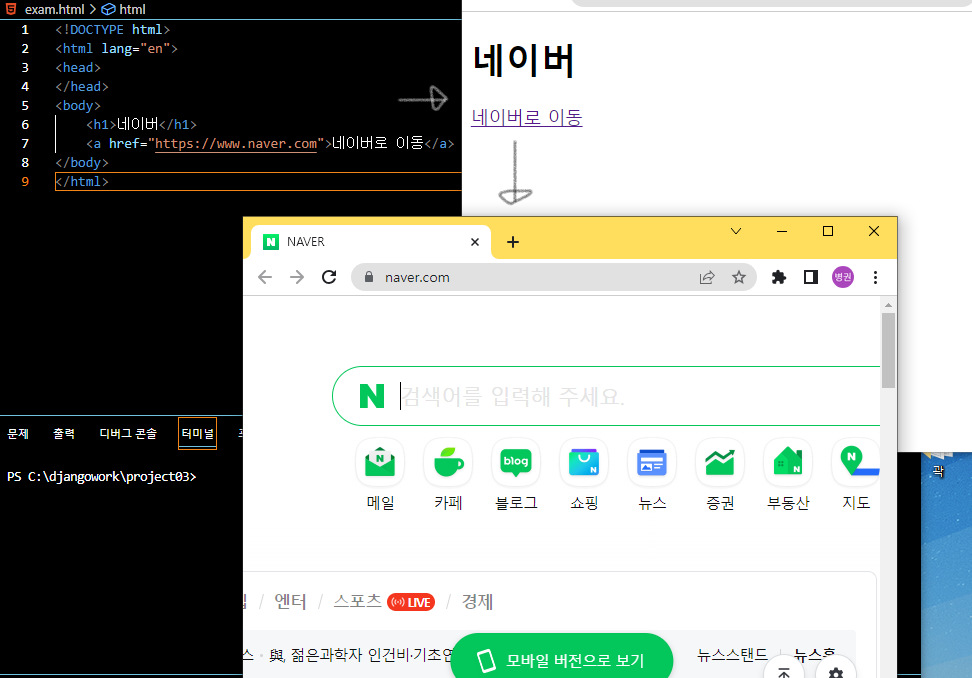The image size is (972, 678).
Task: Open the Naver Stocks (증권) icon
Action: click(720, 462)
